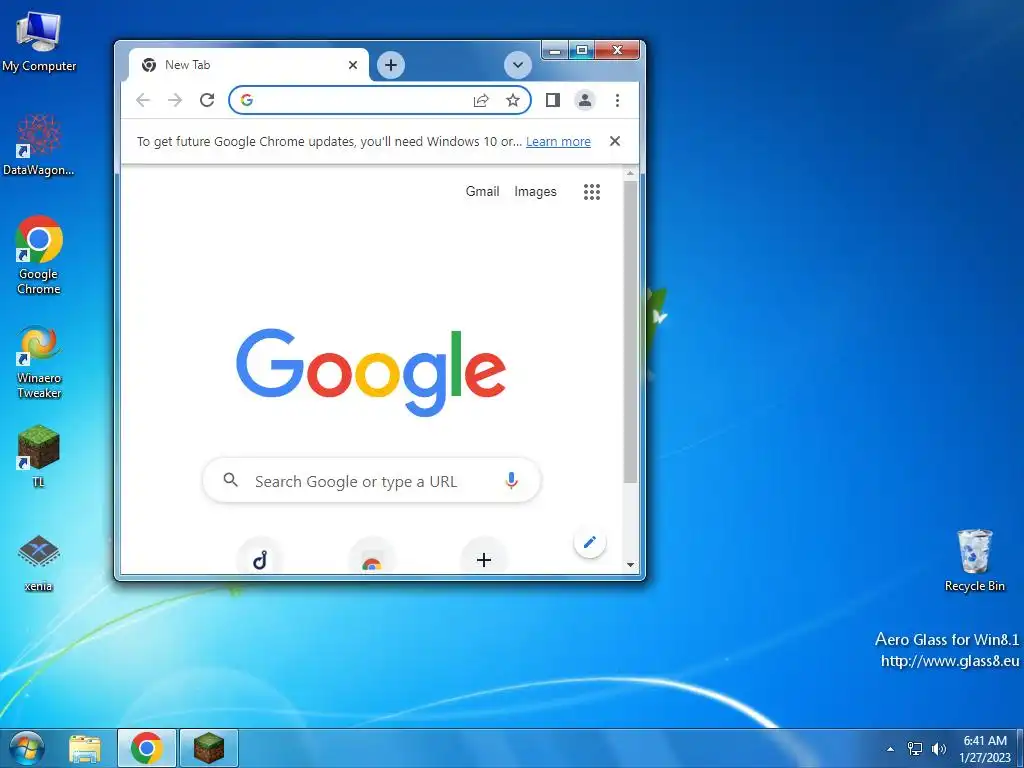Image resolution: width=1024 pixels, height=768 pixels.
Task: Reload the current Chrome page
Action: [x=207, y=100]
